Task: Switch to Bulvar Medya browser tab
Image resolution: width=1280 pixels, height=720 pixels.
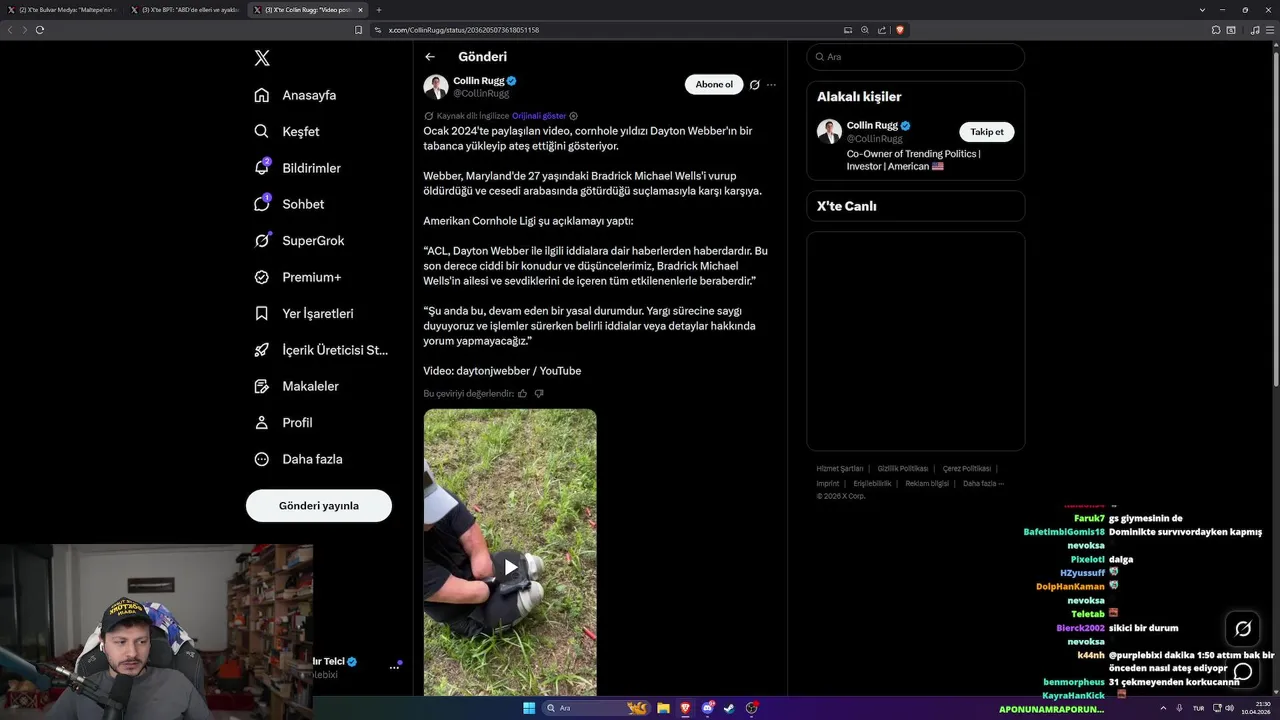Action: pyautogui.click(x=62, y=10)
